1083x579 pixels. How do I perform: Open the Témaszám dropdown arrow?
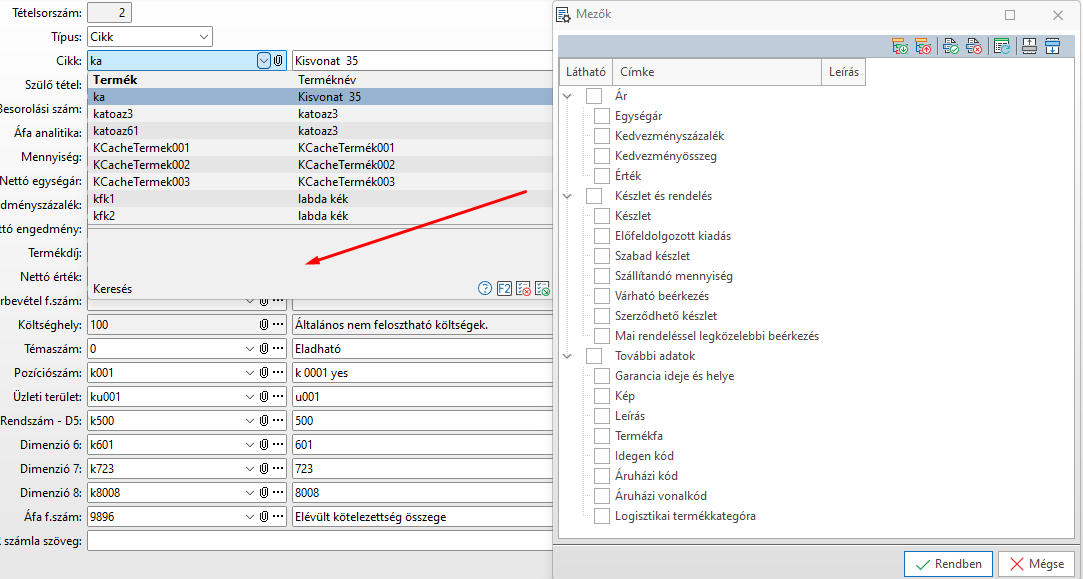point(250,349)
